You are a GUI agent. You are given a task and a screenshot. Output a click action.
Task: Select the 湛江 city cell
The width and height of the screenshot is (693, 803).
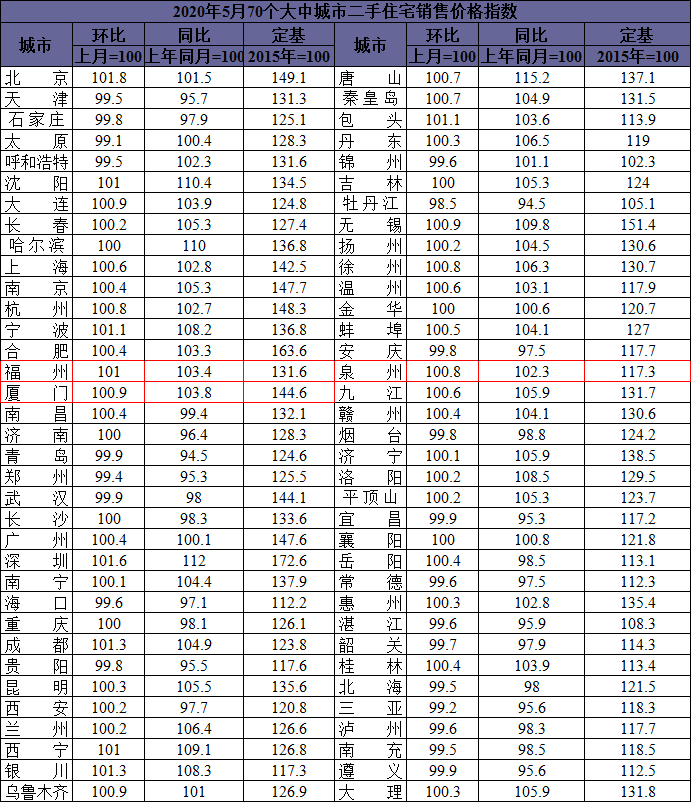(370, 624)
